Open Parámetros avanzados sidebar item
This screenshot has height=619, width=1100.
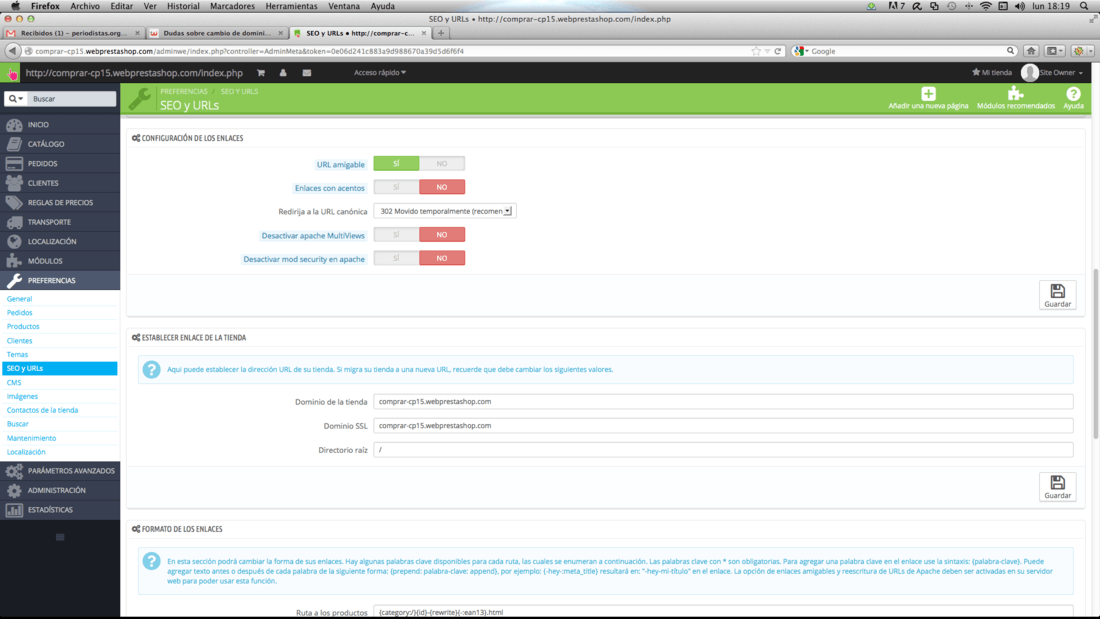(60, 471)
